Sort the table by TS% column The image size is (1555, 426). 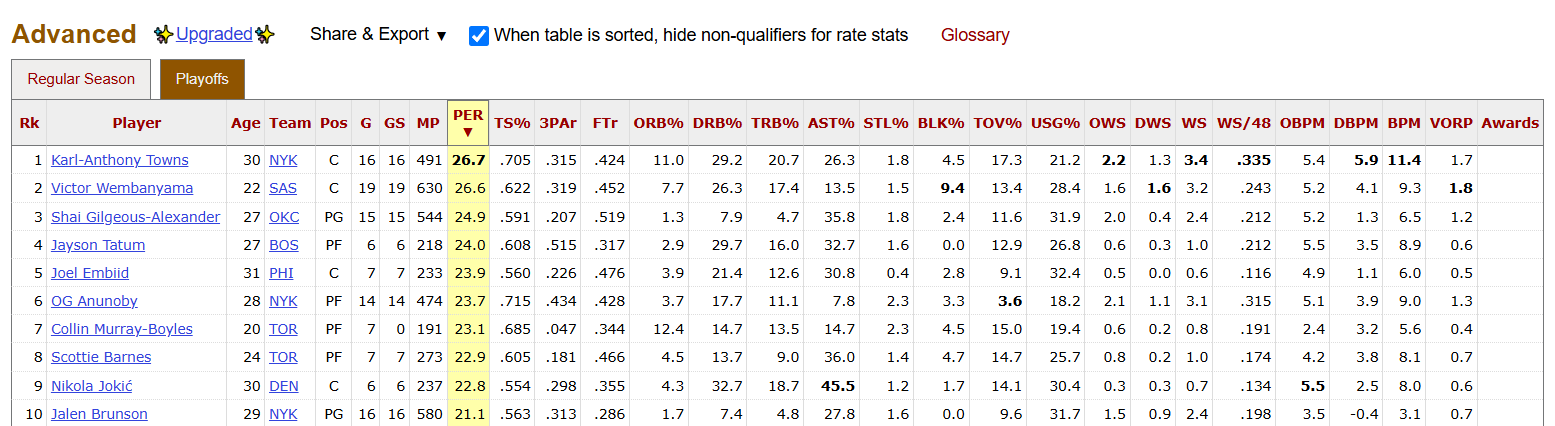click(x=512, y=123)
